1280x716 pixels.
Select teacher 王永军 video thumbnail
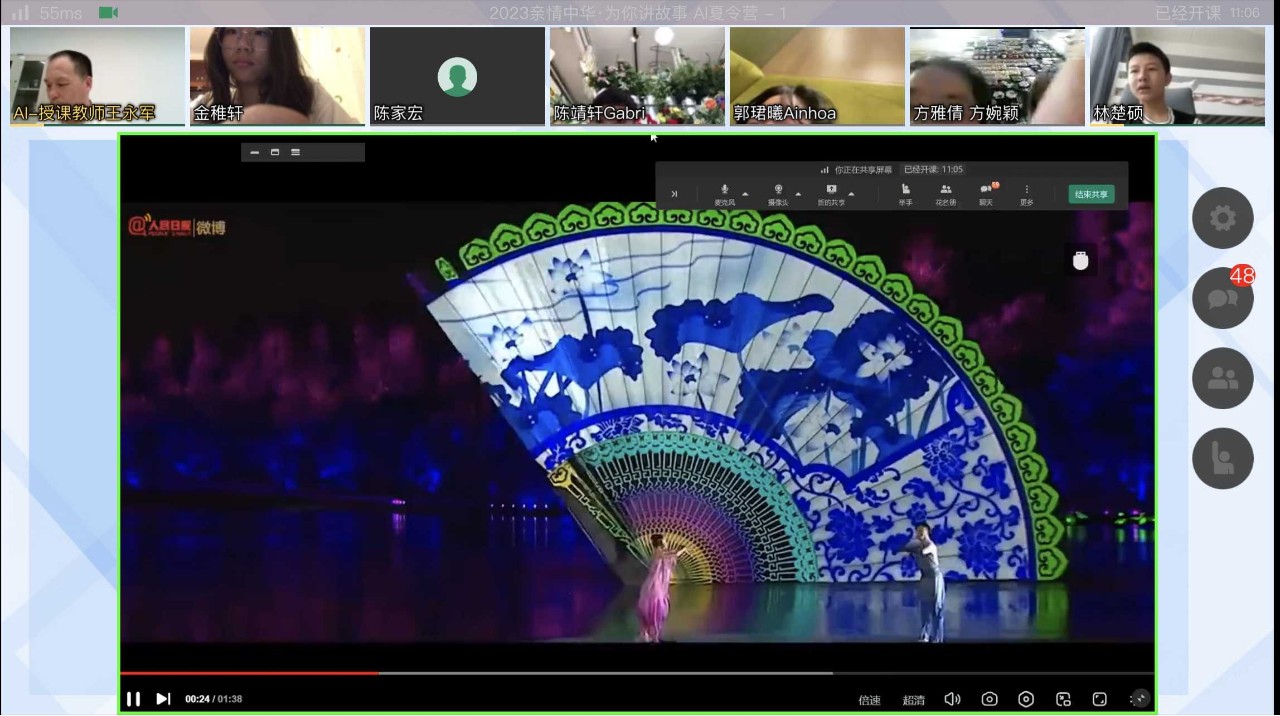[x=97, y=76]
